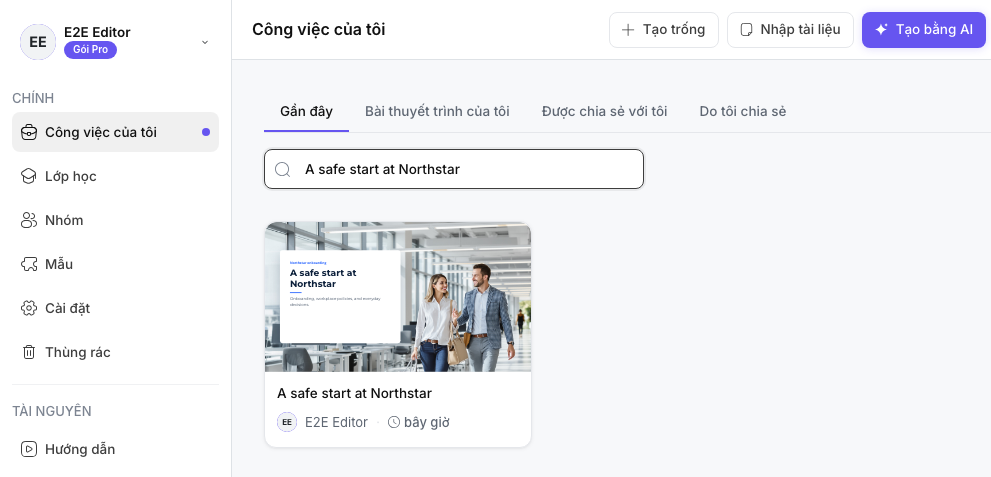Screen dimensions: 991x477
Task: Click the puzzle icon for Mẫu
Action: pyautogui.click(x=28, y=264)
